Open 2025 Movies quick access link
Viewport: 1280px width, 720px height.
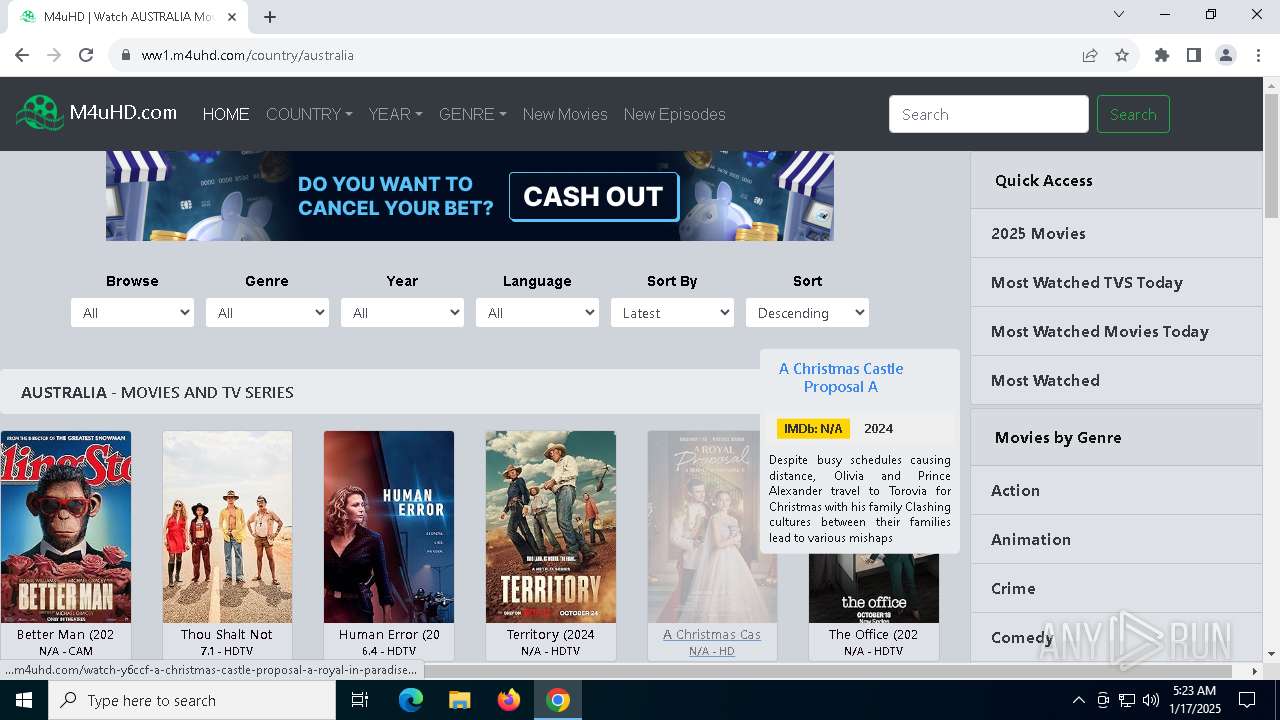click(x=1038, y=233)
